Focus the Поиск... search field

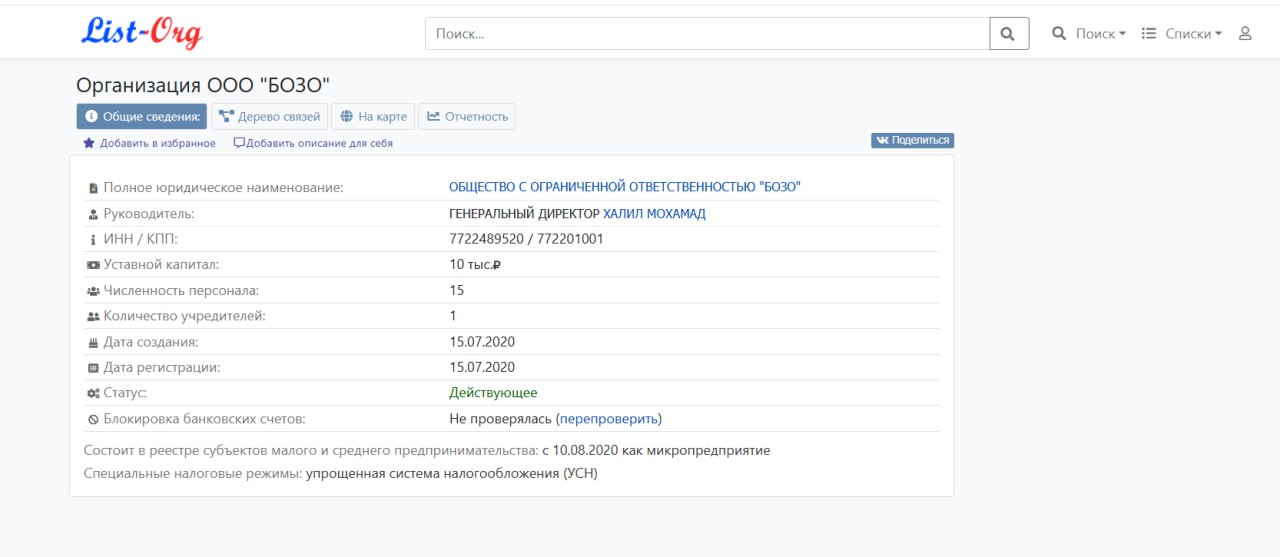pos(707,33)
